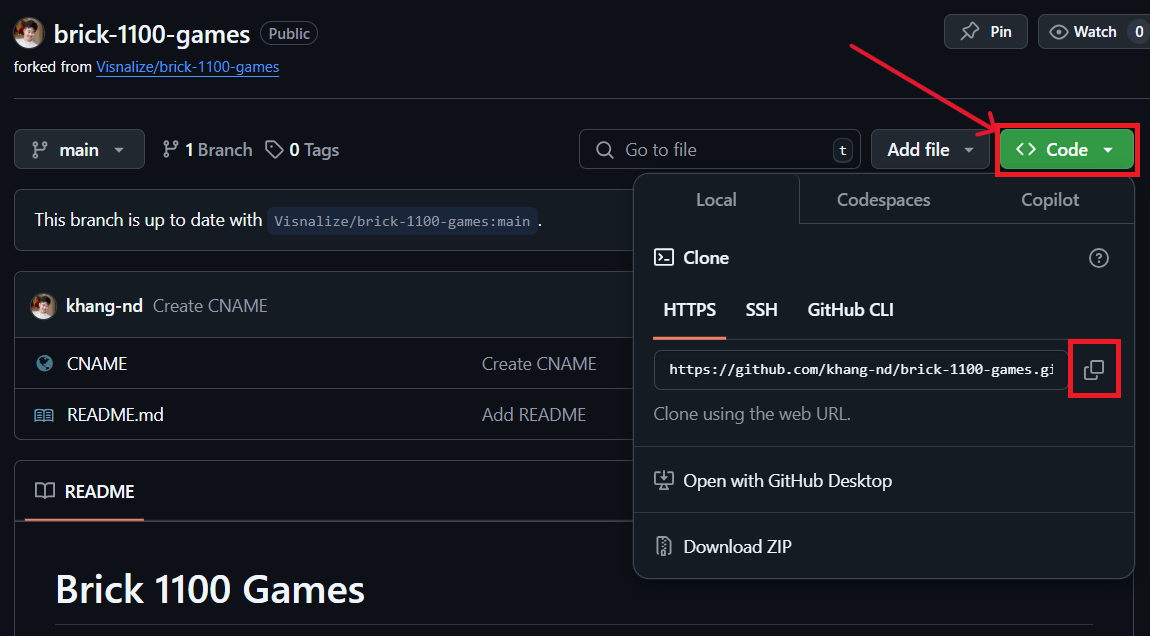The image size is (1150, 636).
Task: Toggle the green Code dropdown button
Action: [x=1066, y=150]
